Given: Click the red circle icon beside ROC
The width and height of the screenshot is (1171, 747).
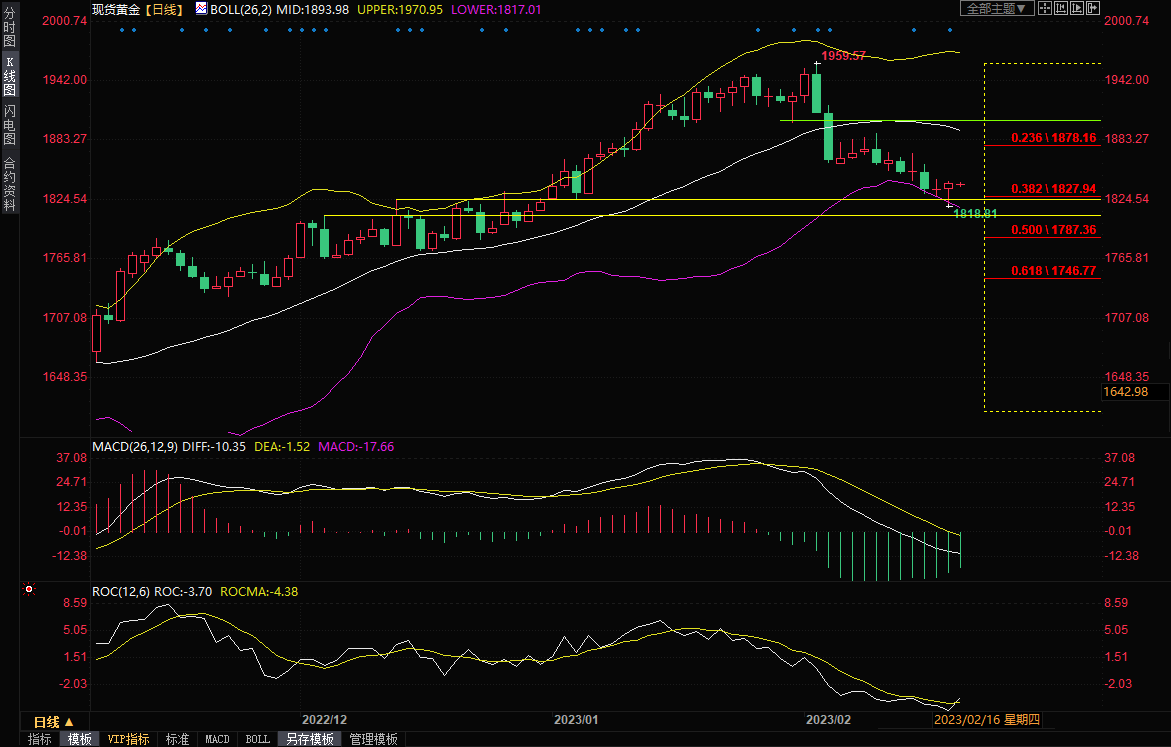Looking at the screenshot, I should (x=28, y=590).
